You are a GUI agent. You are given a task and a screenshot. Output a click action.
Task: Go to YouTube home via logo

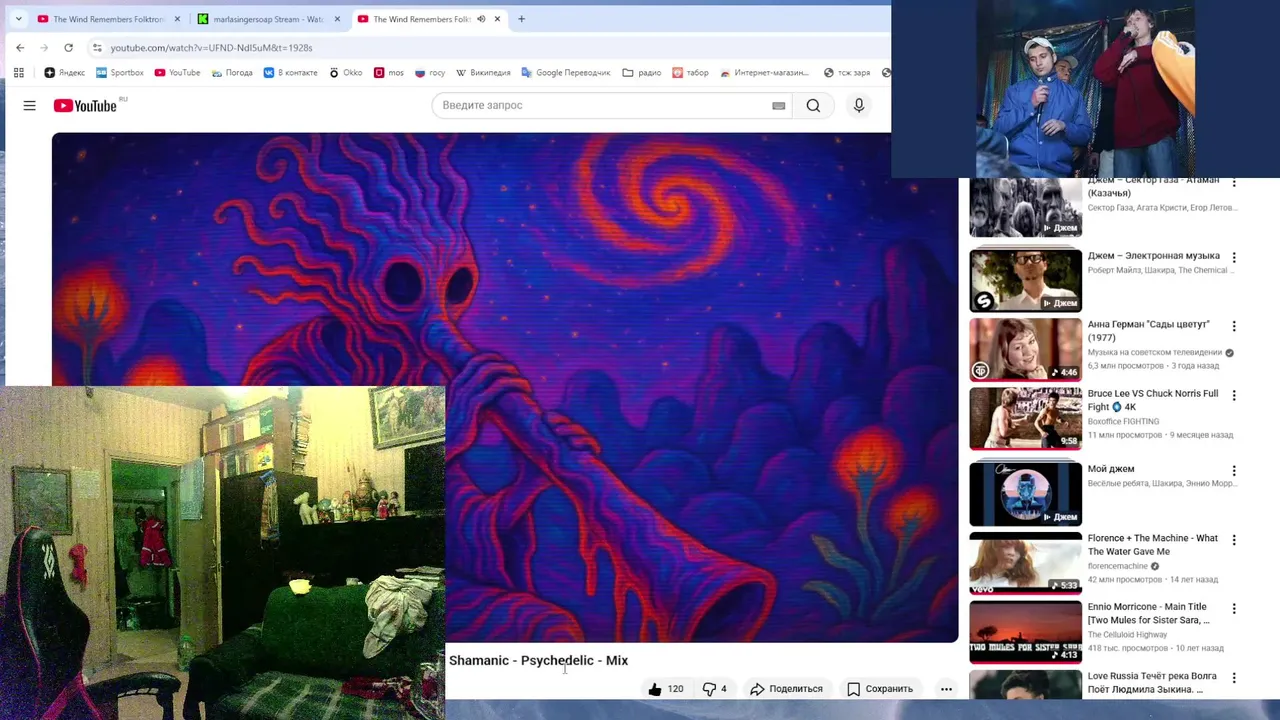pyautogui.click(x=86, y=106)
